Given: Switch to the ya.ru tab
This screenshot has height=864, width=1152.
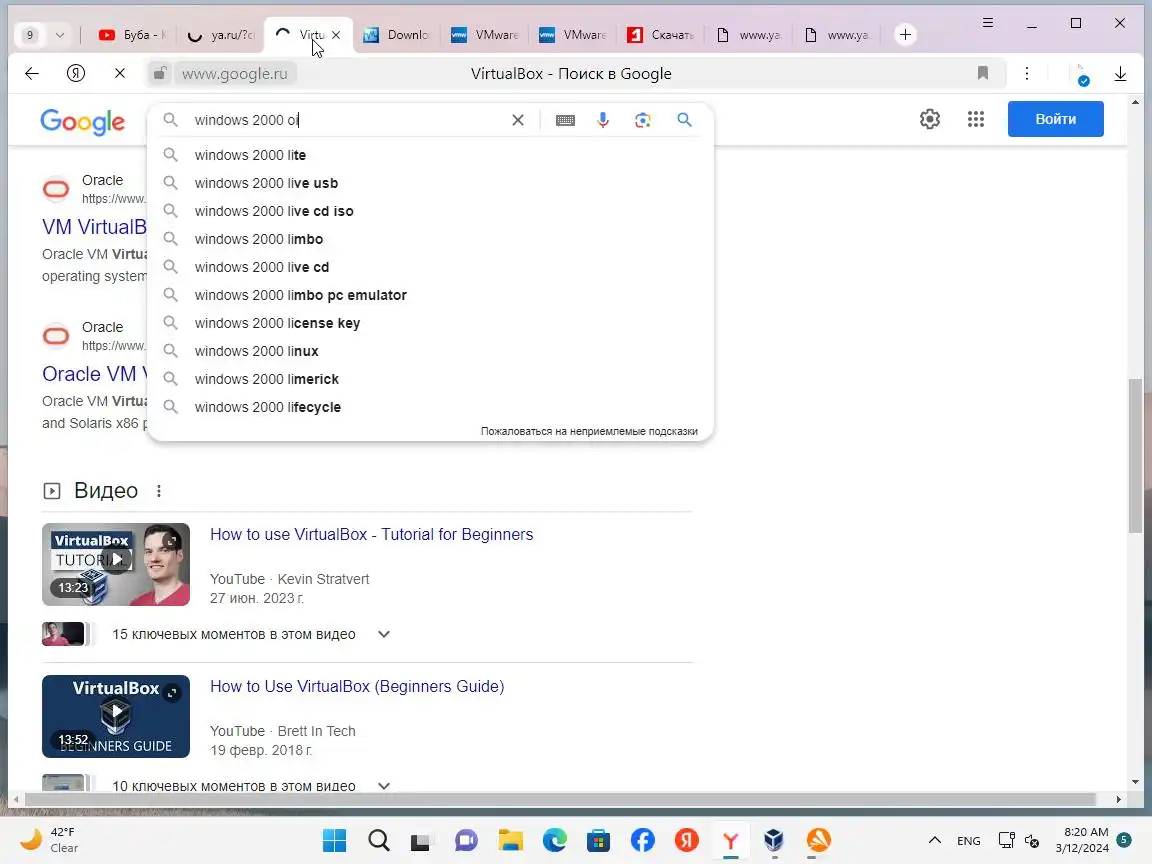Looking at the screenshot, I should point(220,35).
